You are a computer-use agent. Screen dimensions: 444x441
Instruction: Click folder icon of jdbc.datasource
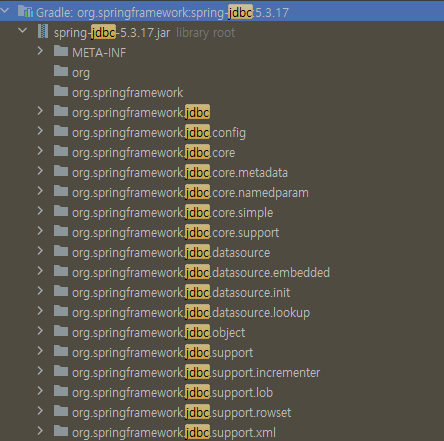(x=61, y=251)
